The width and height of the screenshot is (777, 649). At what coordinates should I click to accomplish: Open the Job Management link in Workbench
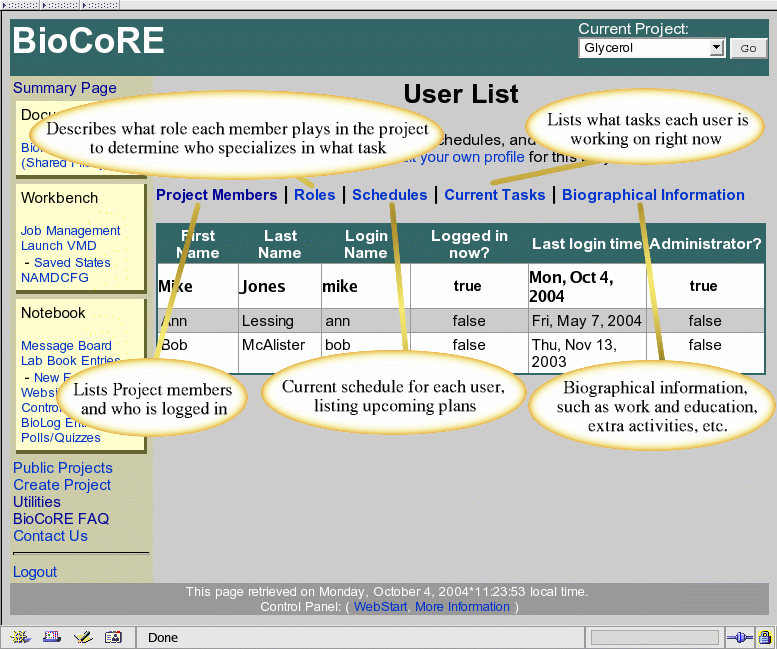pyautogui.click(x=70, y=230)
